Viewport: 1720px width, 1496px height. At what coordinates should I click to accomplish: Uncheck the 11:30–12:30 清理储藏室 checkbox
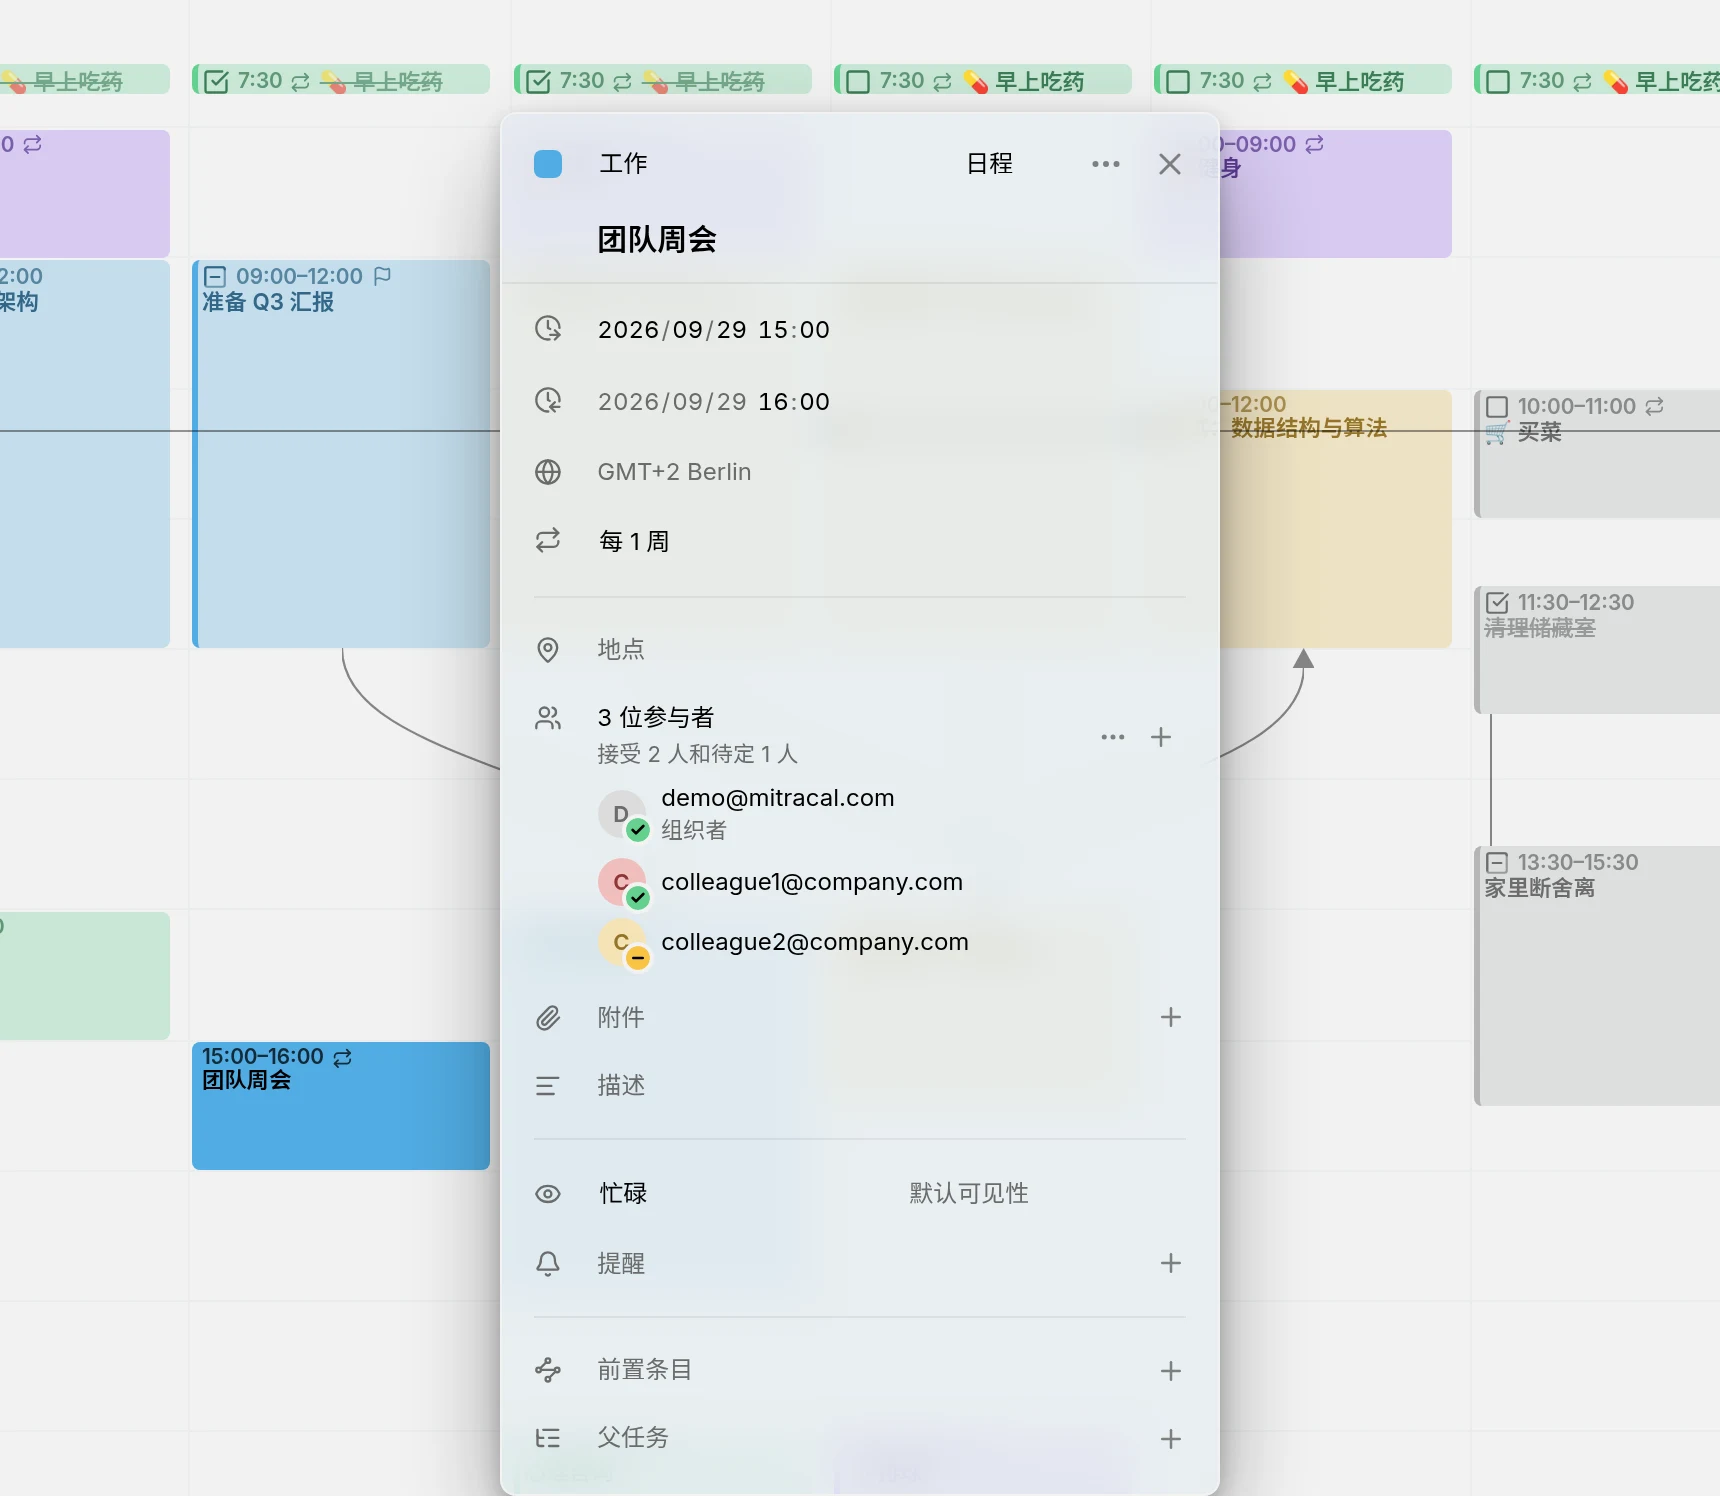(x=1497, y=603)
